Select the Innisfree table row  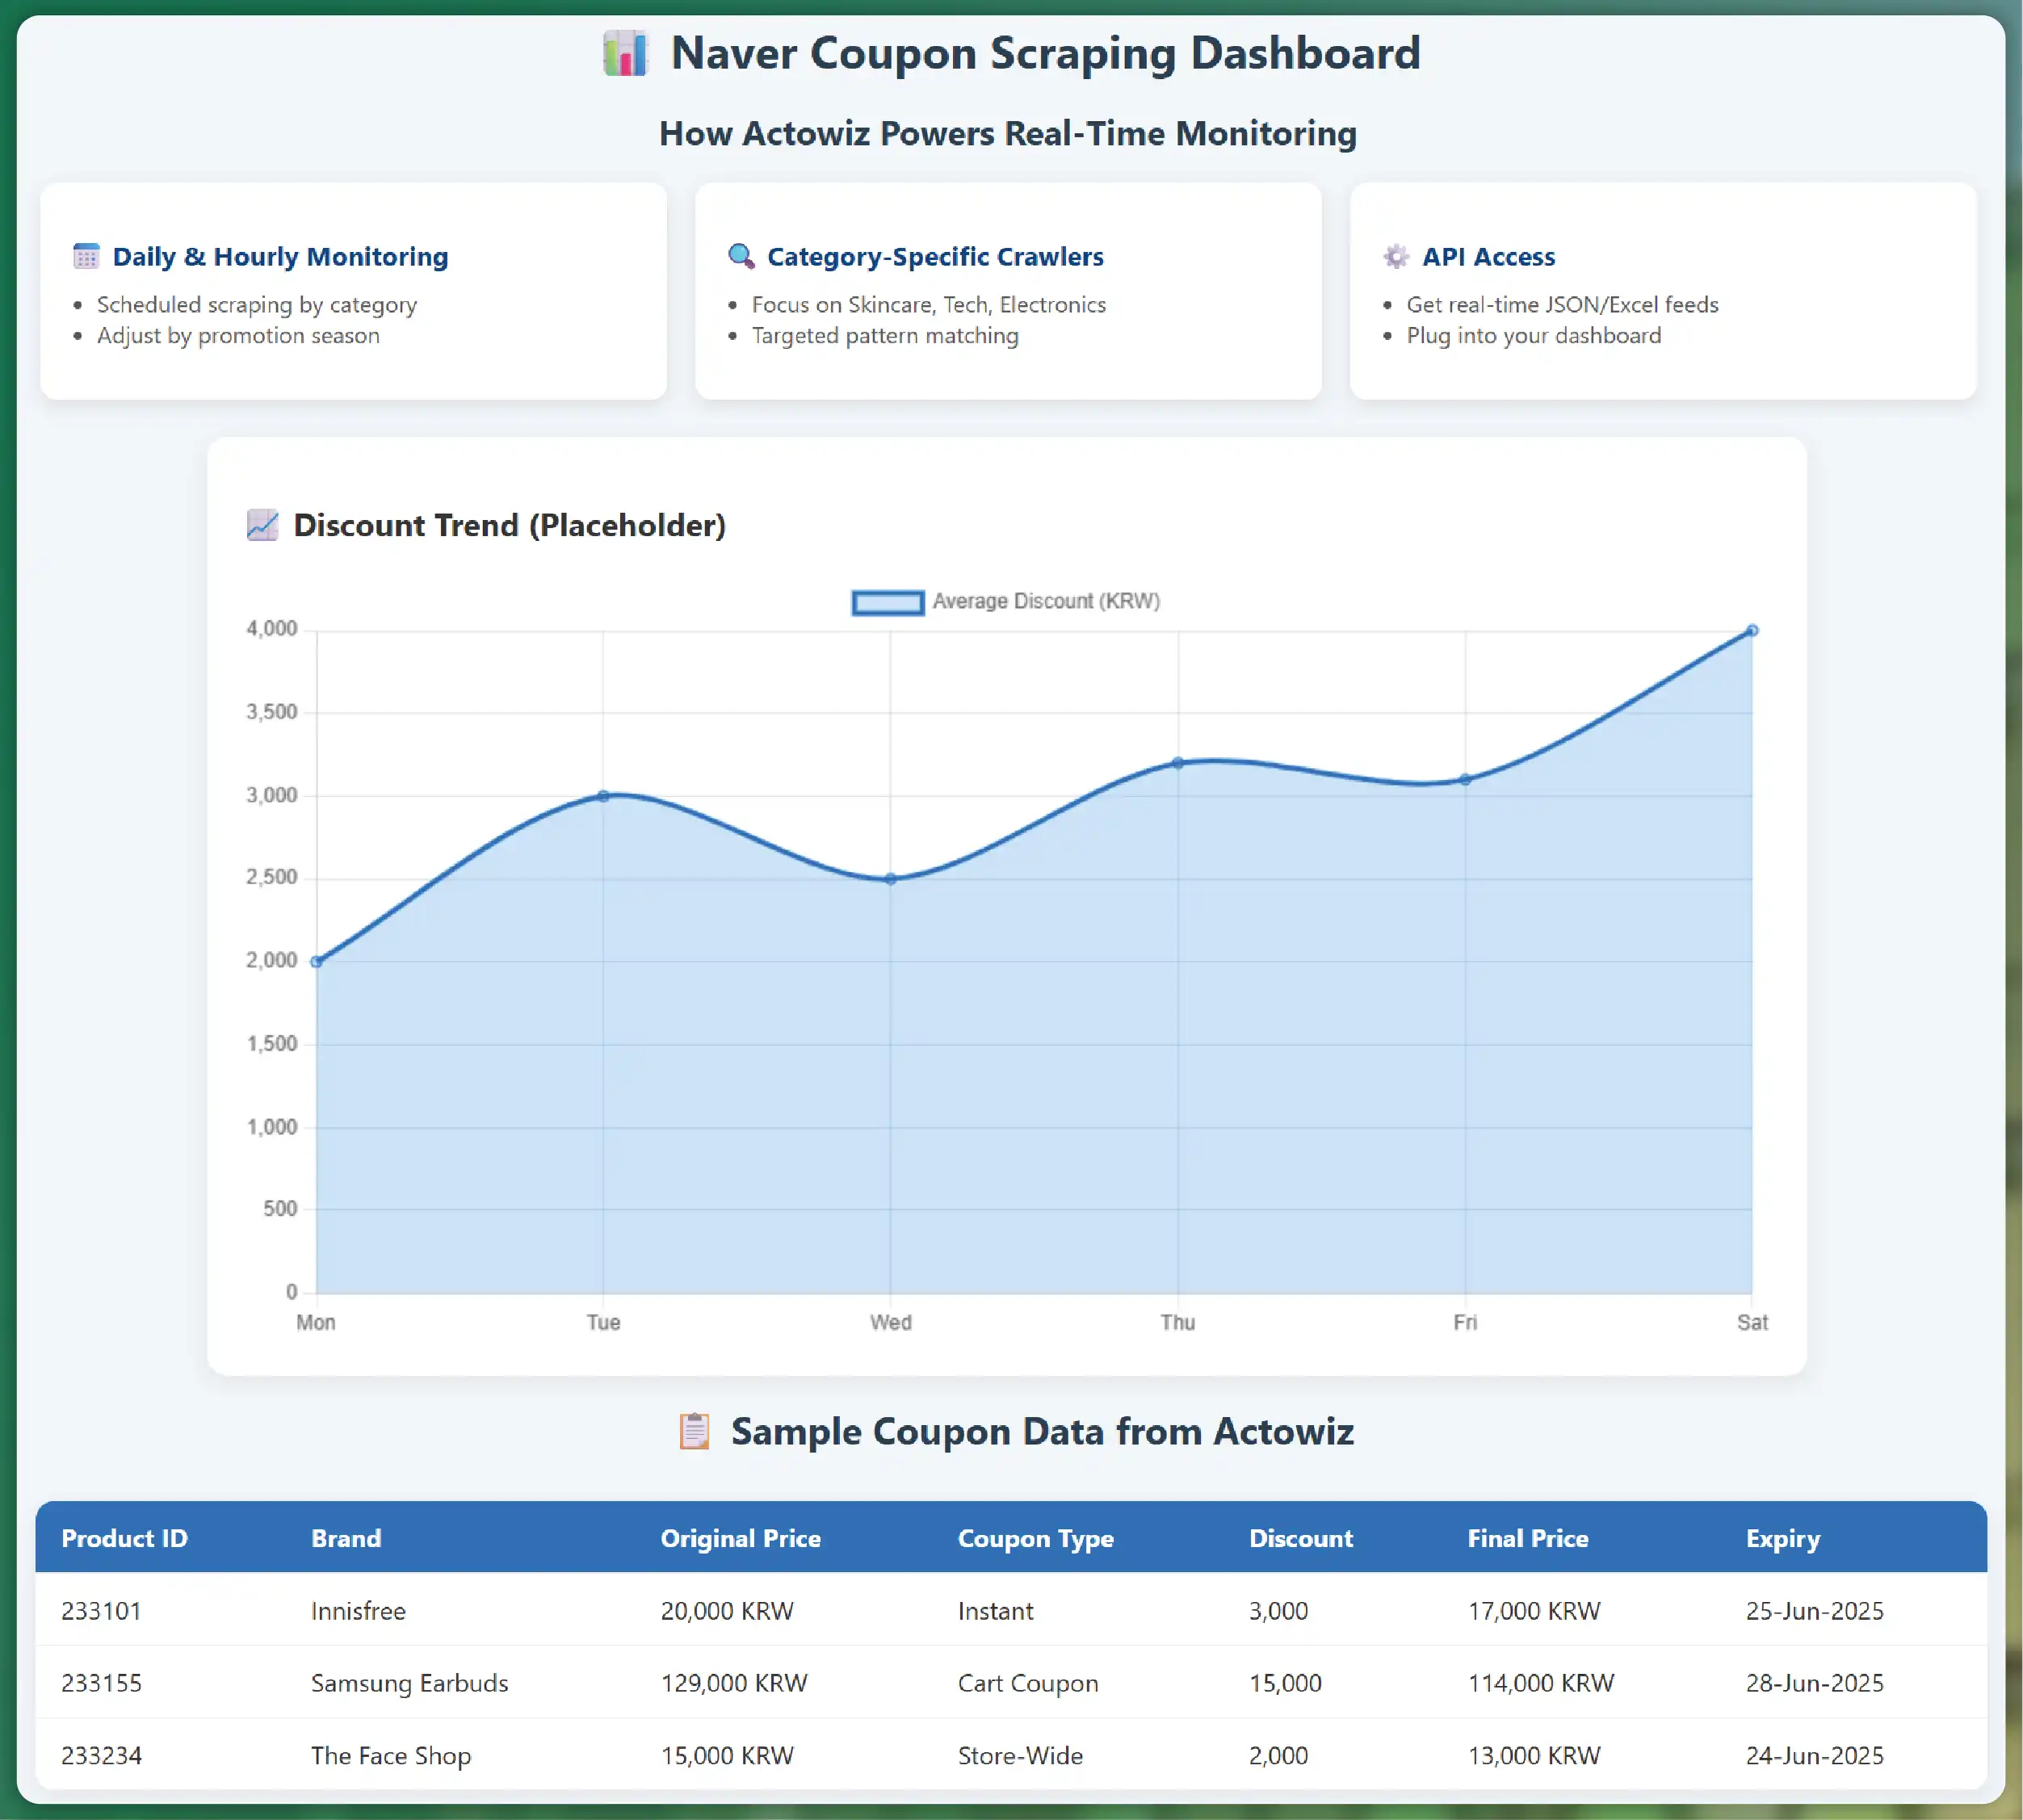(x=1010, y=1611)
